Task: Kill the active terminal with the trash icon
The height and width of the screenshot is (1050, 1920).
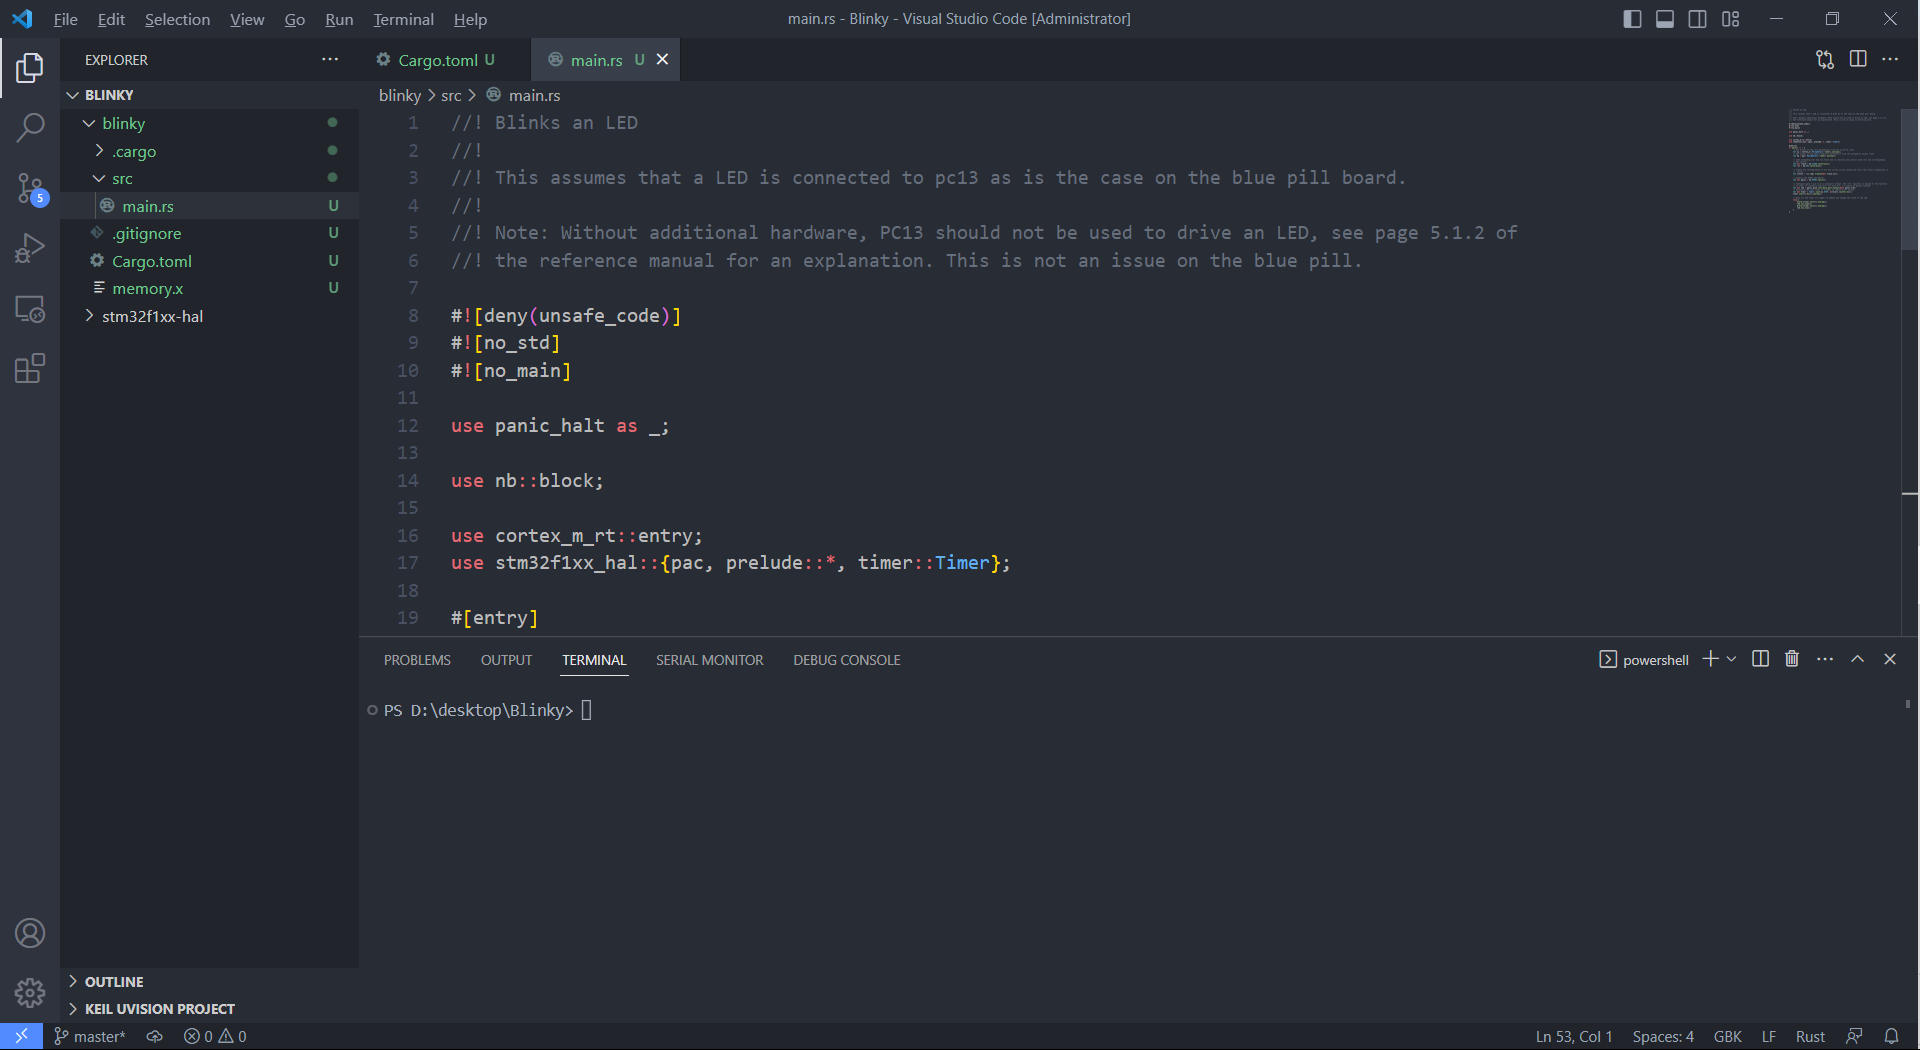Action: pyautogui.click(x=1791, y=659)
